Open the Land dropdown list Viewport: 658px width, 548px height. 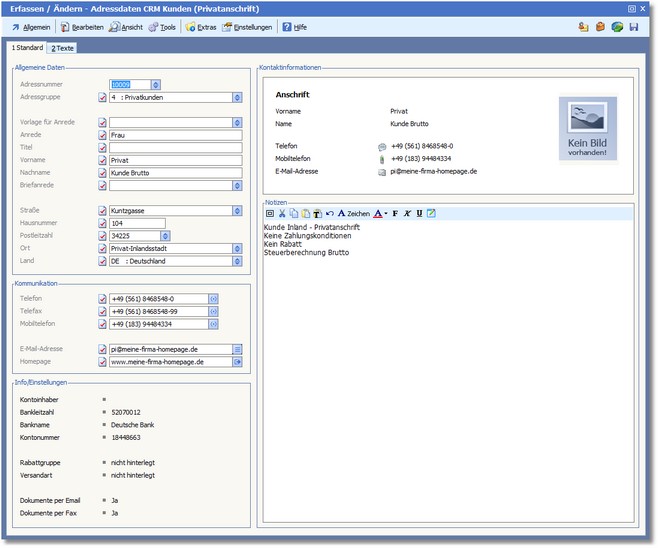tap(237, 261)
